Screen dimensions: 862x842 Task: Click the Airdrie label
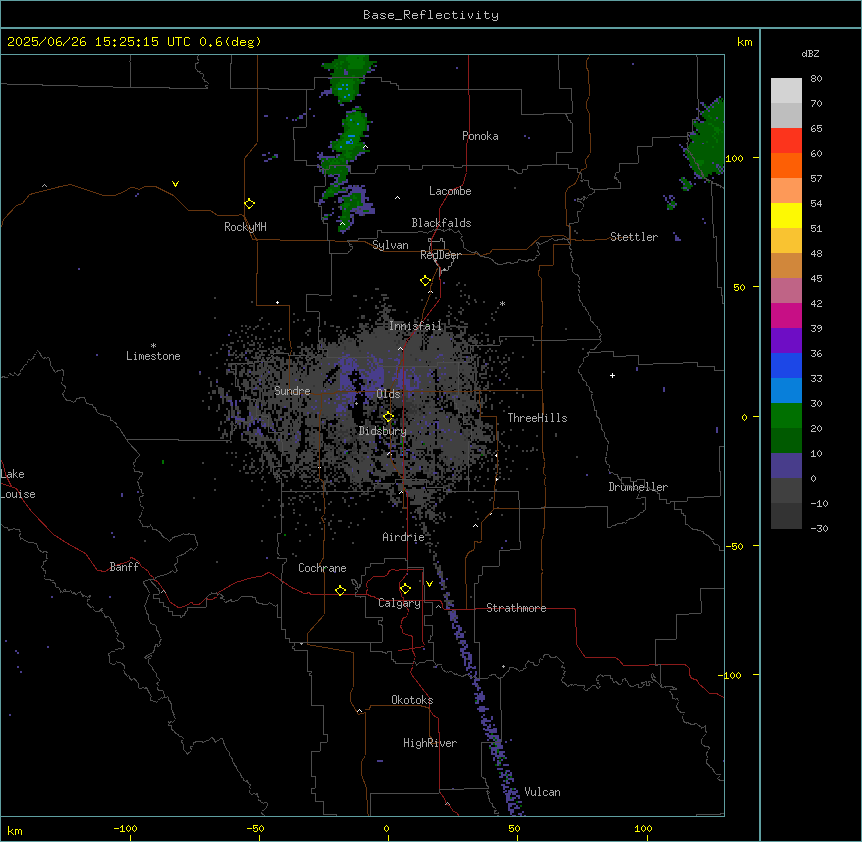pos(403,537)
